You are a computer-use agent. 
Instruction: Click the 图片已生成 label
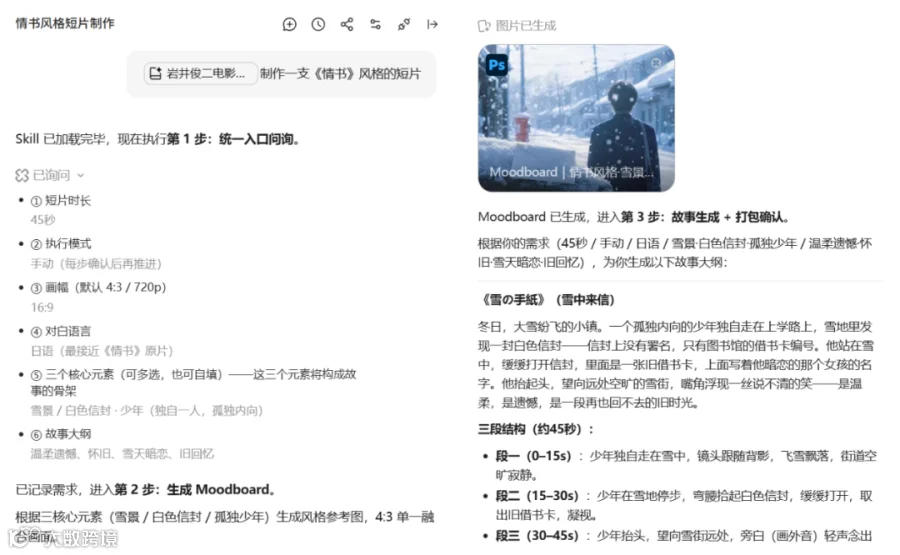[526, 26]
